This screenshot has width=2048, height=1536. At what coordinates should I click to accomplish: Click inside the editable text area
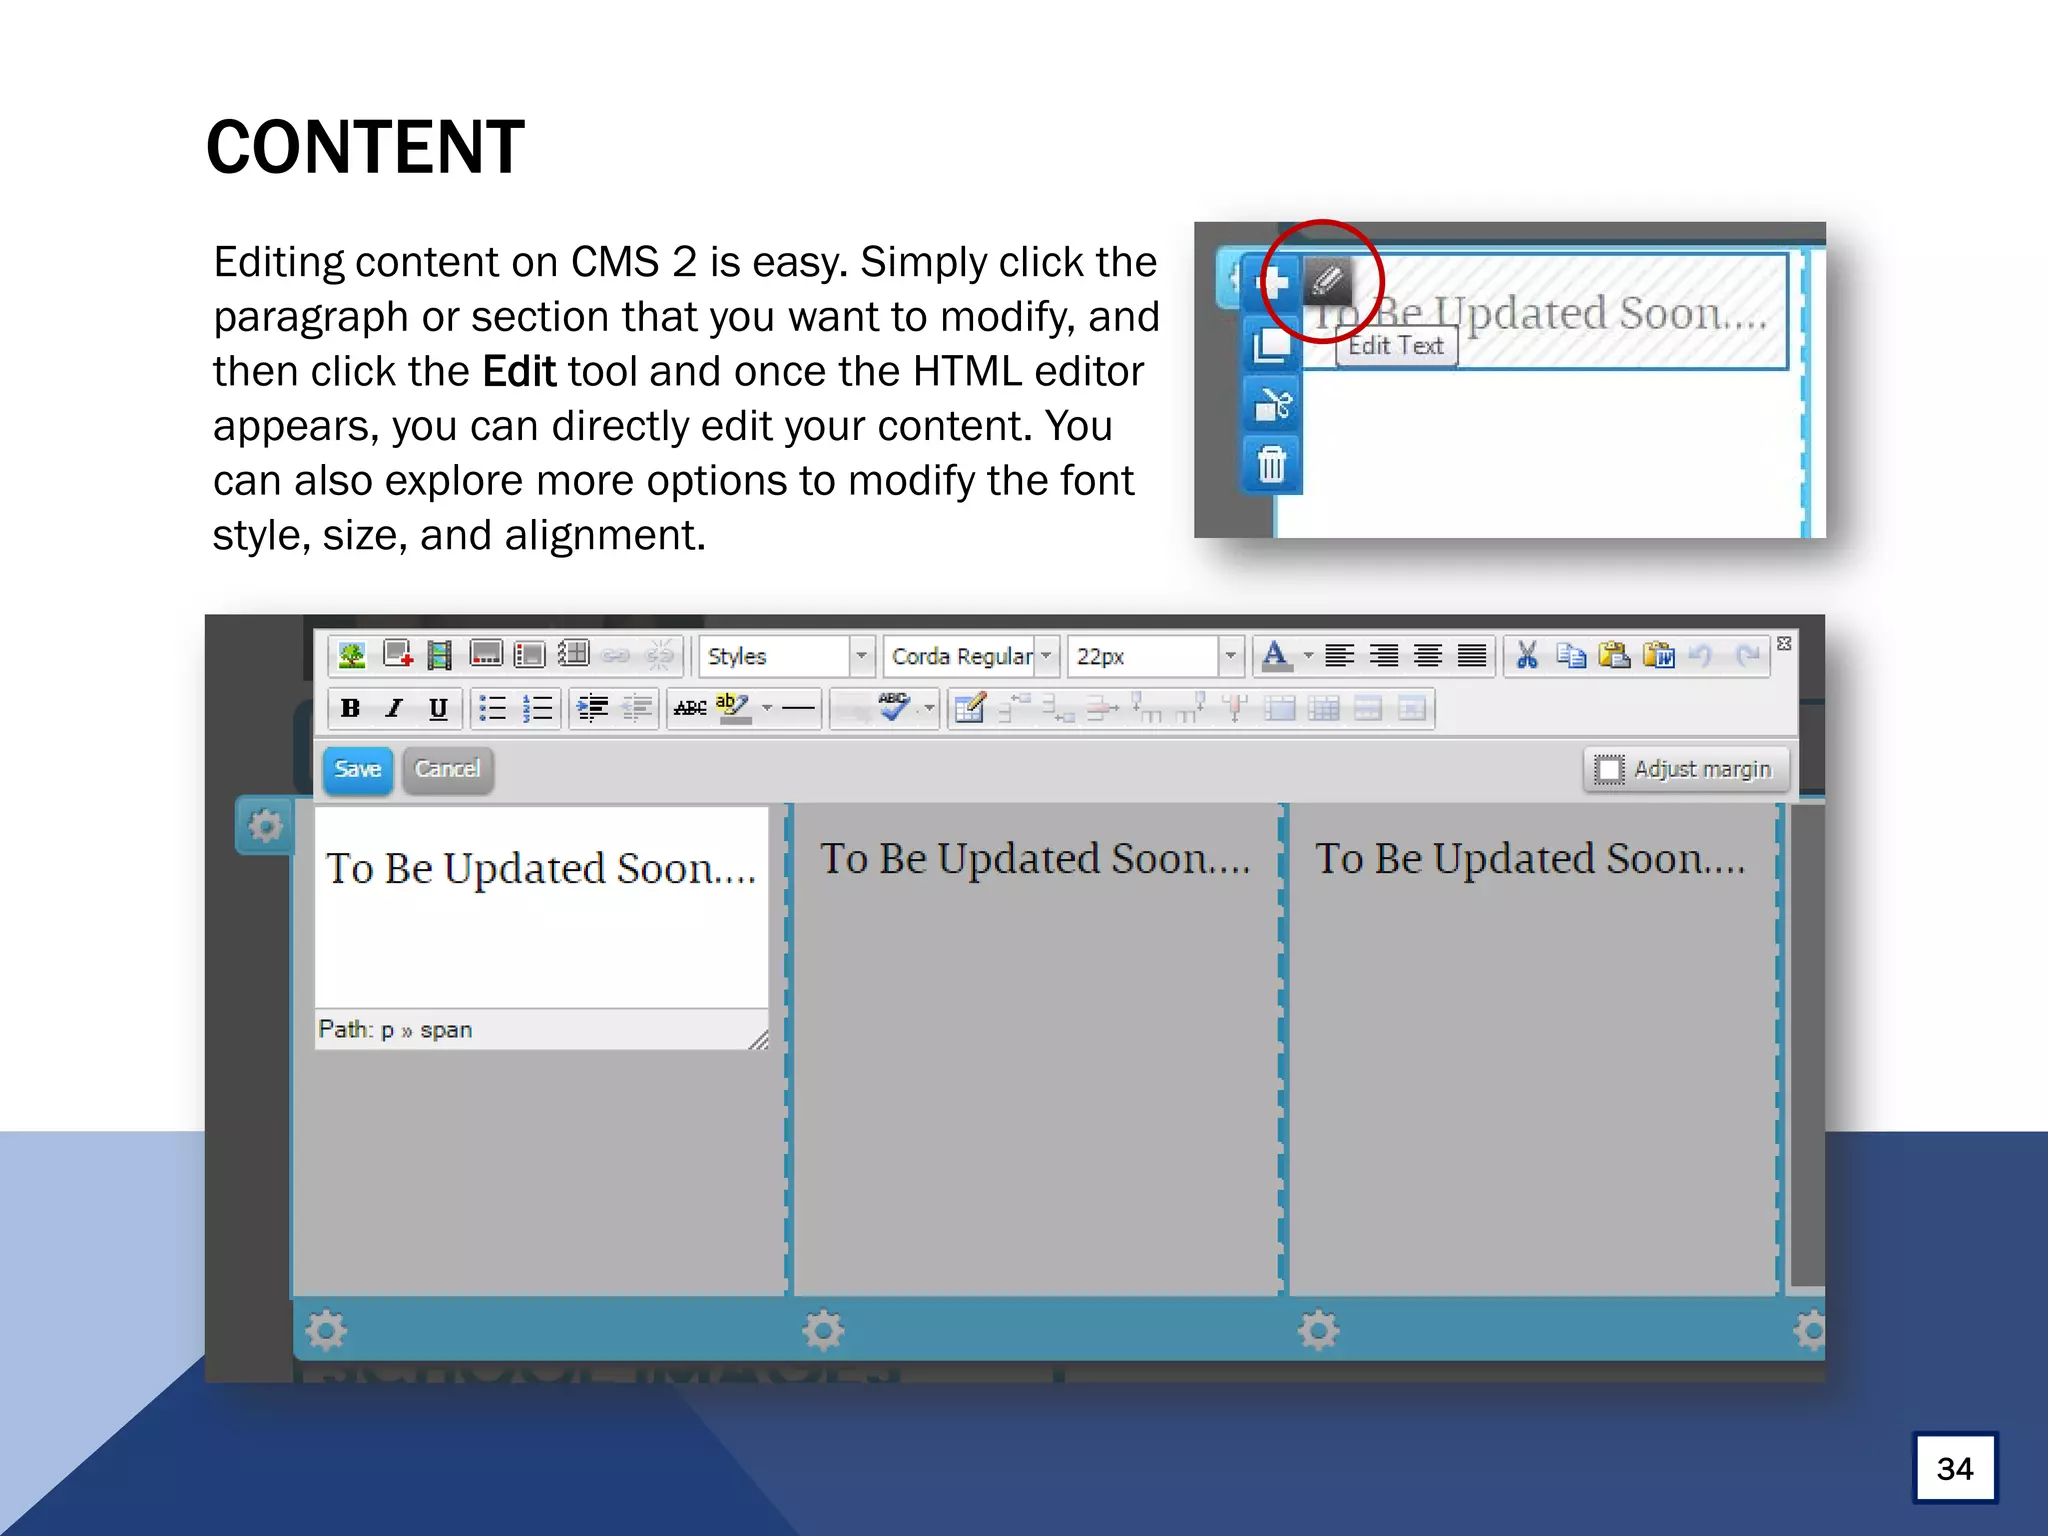tap(541, 907)
